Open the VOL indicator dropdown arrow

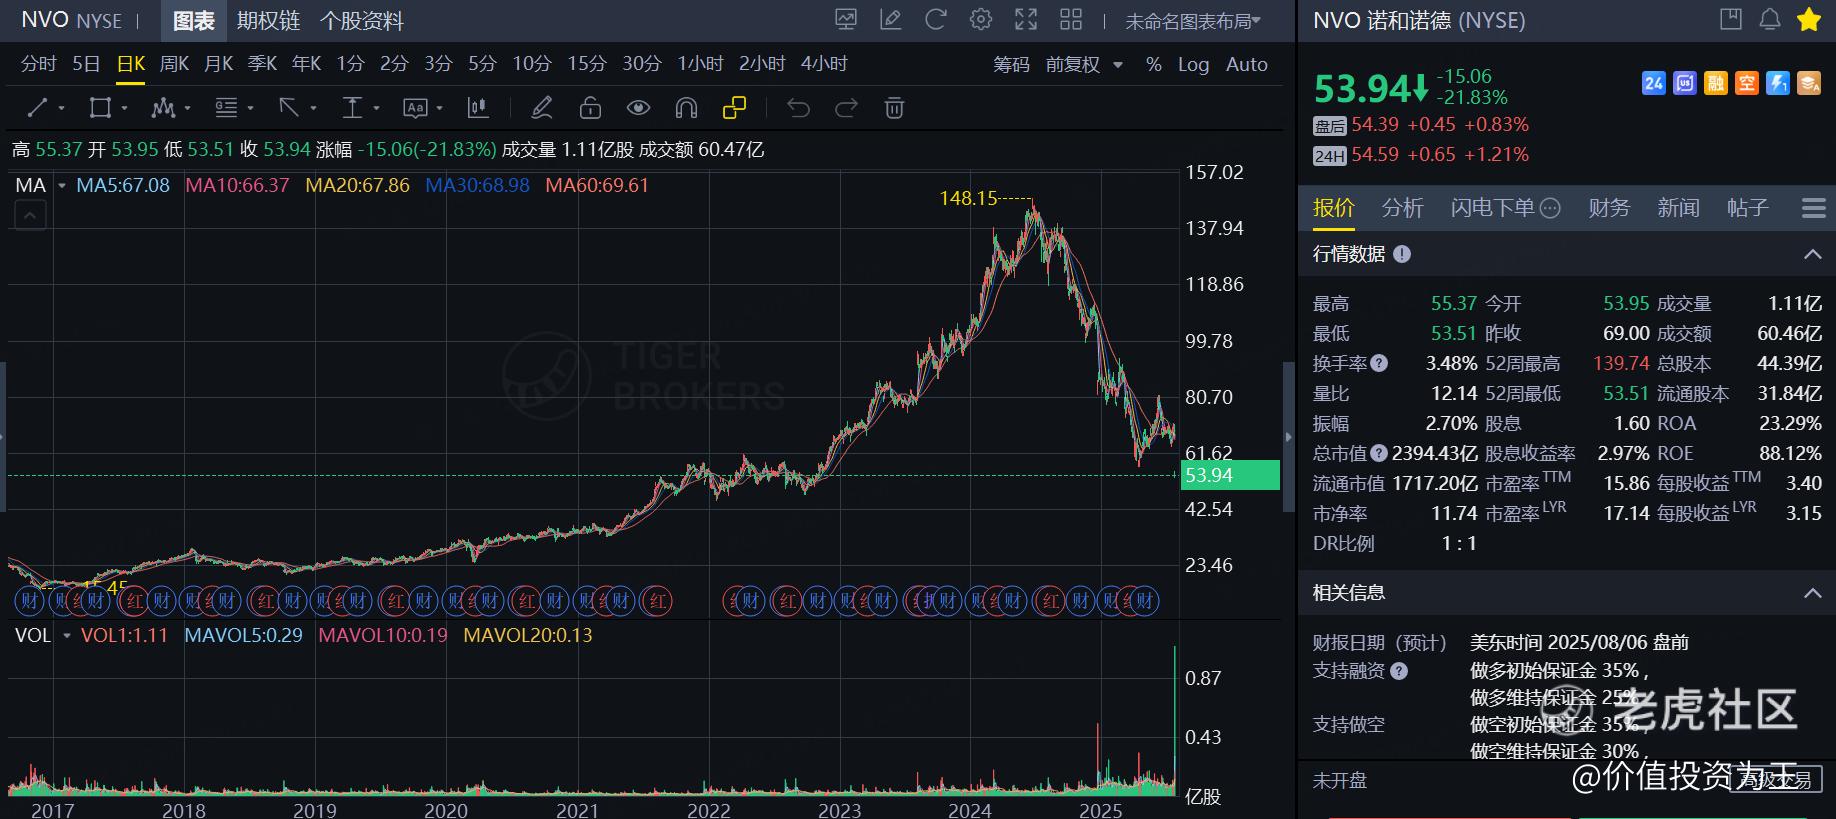[x=67, y=636]
